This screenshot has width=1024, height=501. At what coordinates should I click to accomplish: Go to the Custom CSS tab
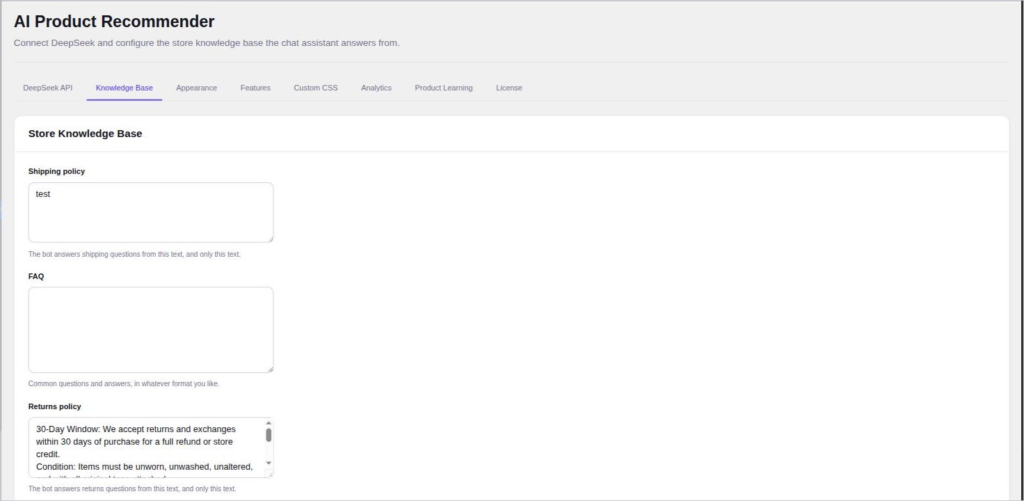pyautogui.click(x=315, y=88)
